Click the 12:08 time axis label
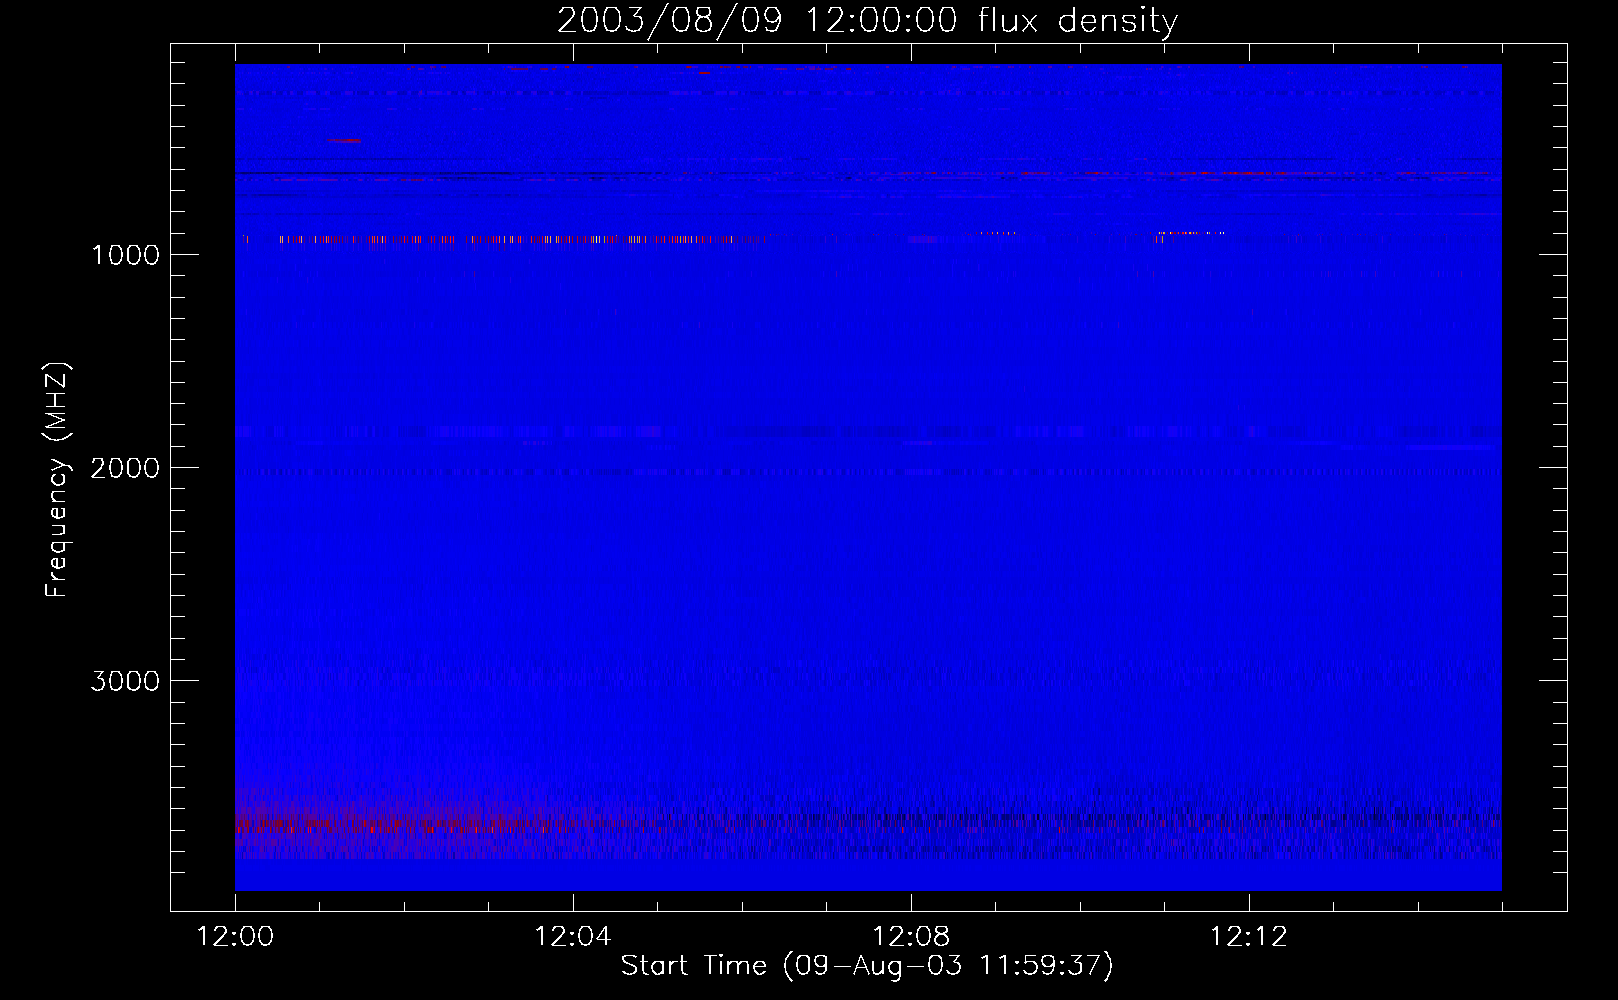This screenshot has height=1000, width=1618. [x=911, y=937]
